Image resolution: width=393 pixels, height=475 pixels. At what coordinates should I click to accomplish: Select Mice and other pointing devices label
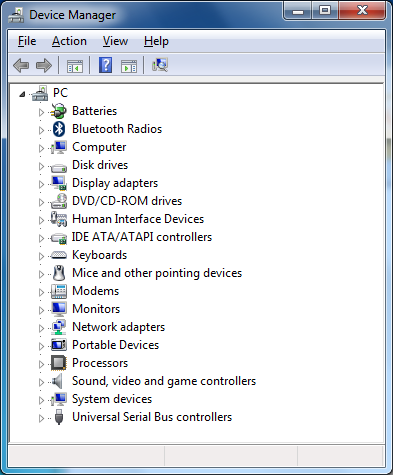(x=157, y=273)
